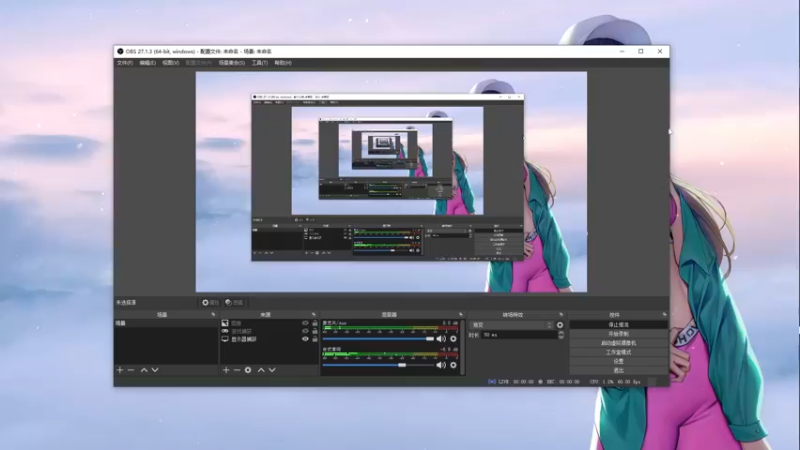Screen dimensions: 800x450
Task: Adjust Mic/Aux volume slider
Action: (x=378, y=339)
